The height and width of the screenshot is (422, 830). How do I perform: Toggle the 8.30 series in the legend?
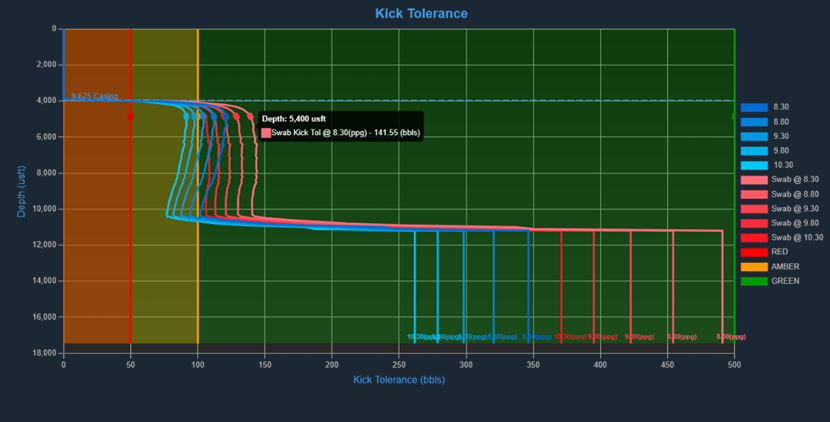pyautogui.click(x=780, y=107)
